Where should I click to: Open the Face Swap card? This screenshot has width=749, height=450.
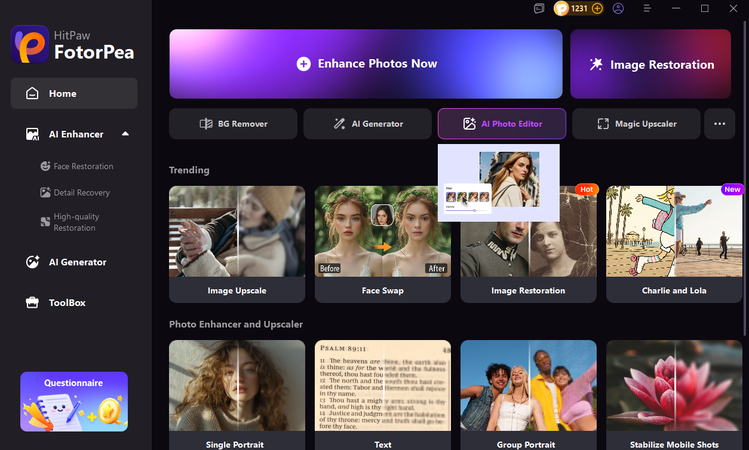click(x=383, y=244)
